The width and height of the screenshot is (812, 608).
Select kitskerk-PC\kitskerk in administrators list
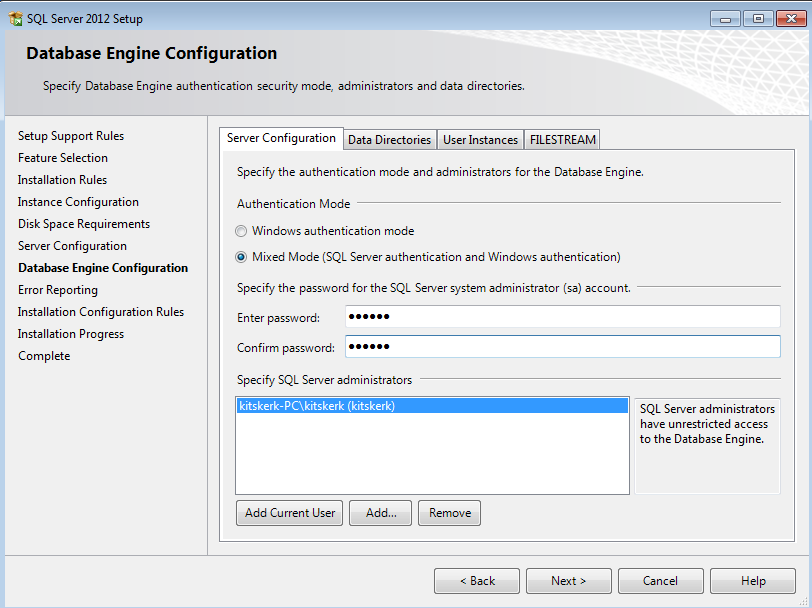[x=317, y=406]
